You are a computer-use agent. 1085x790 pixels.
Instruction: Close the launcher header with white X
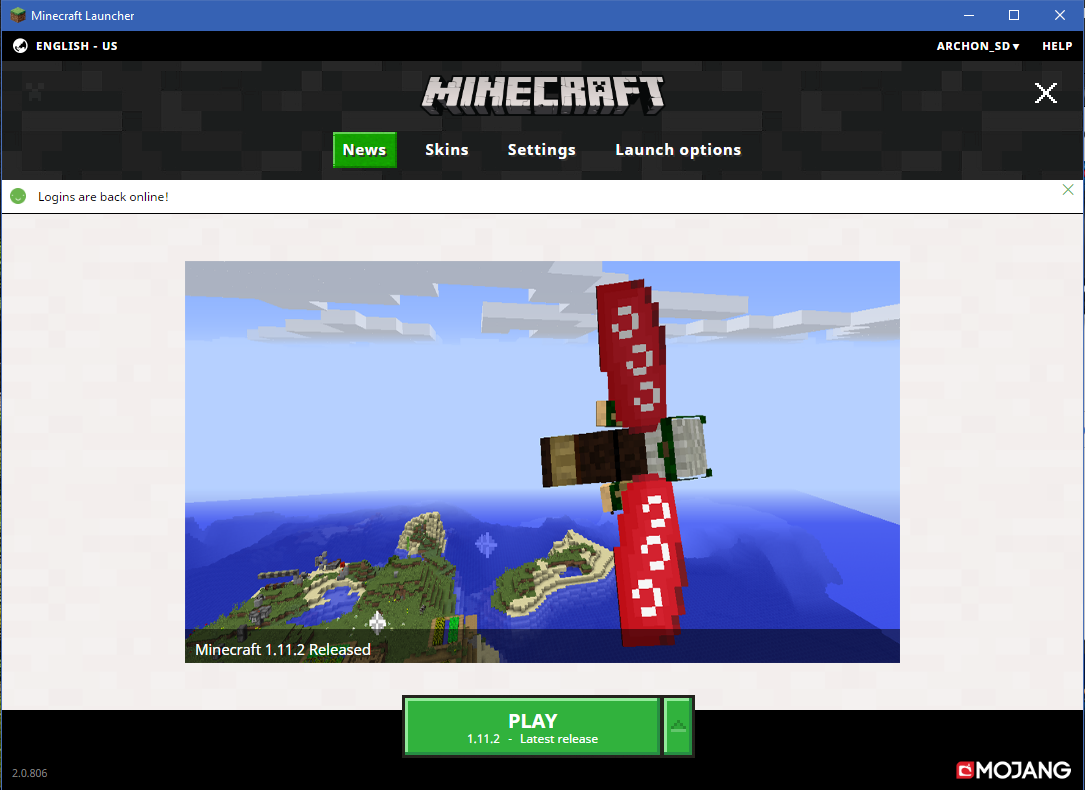[x=1046, y=93]
